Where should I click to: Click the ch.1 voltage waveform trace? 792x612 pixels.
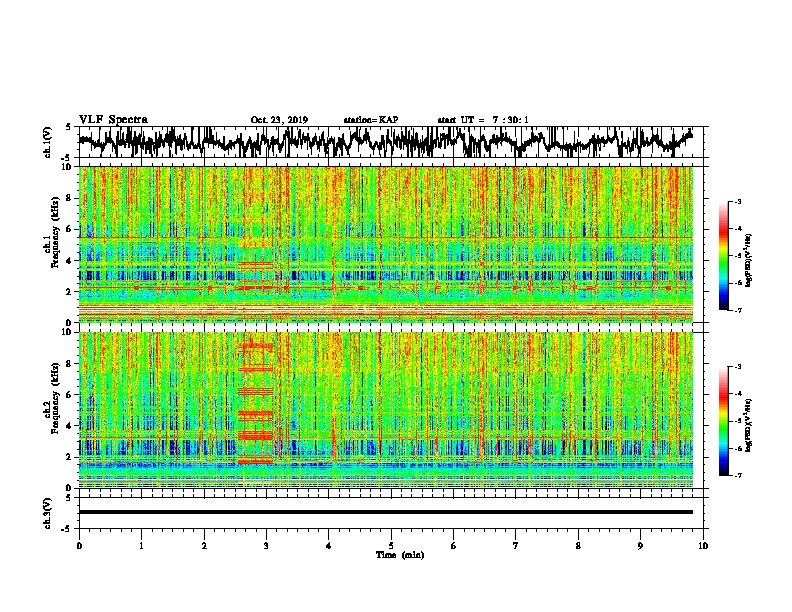pos(385,141)
